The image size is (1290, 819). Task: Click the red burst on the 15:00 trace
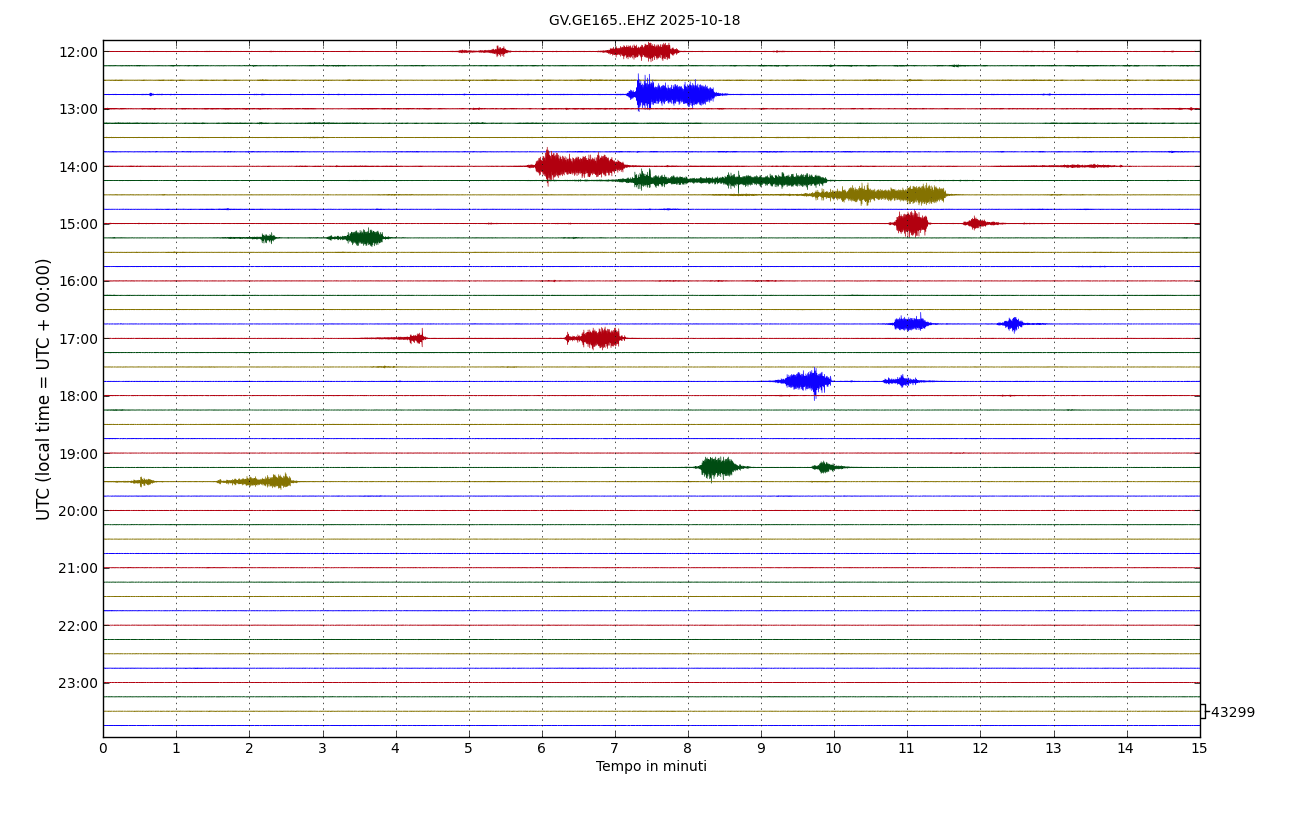910,223
